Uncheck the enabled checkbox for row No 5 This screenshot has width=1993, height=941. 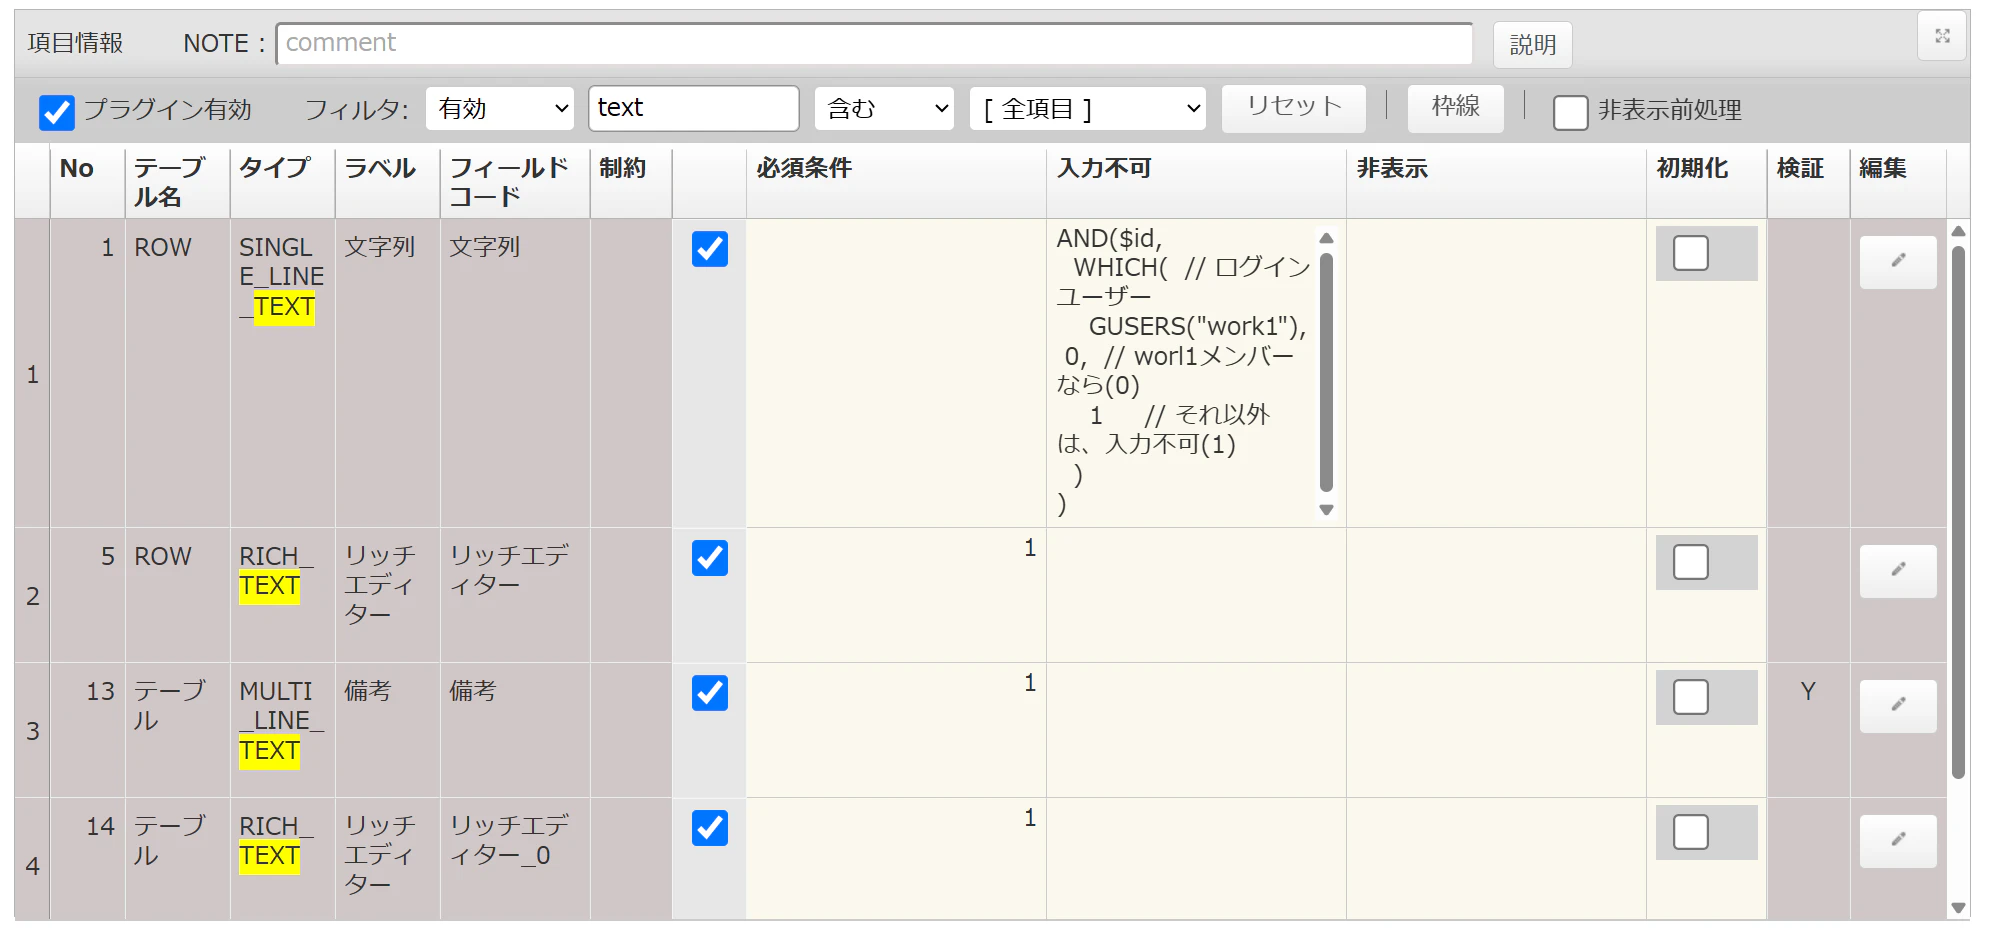point(710,558)
